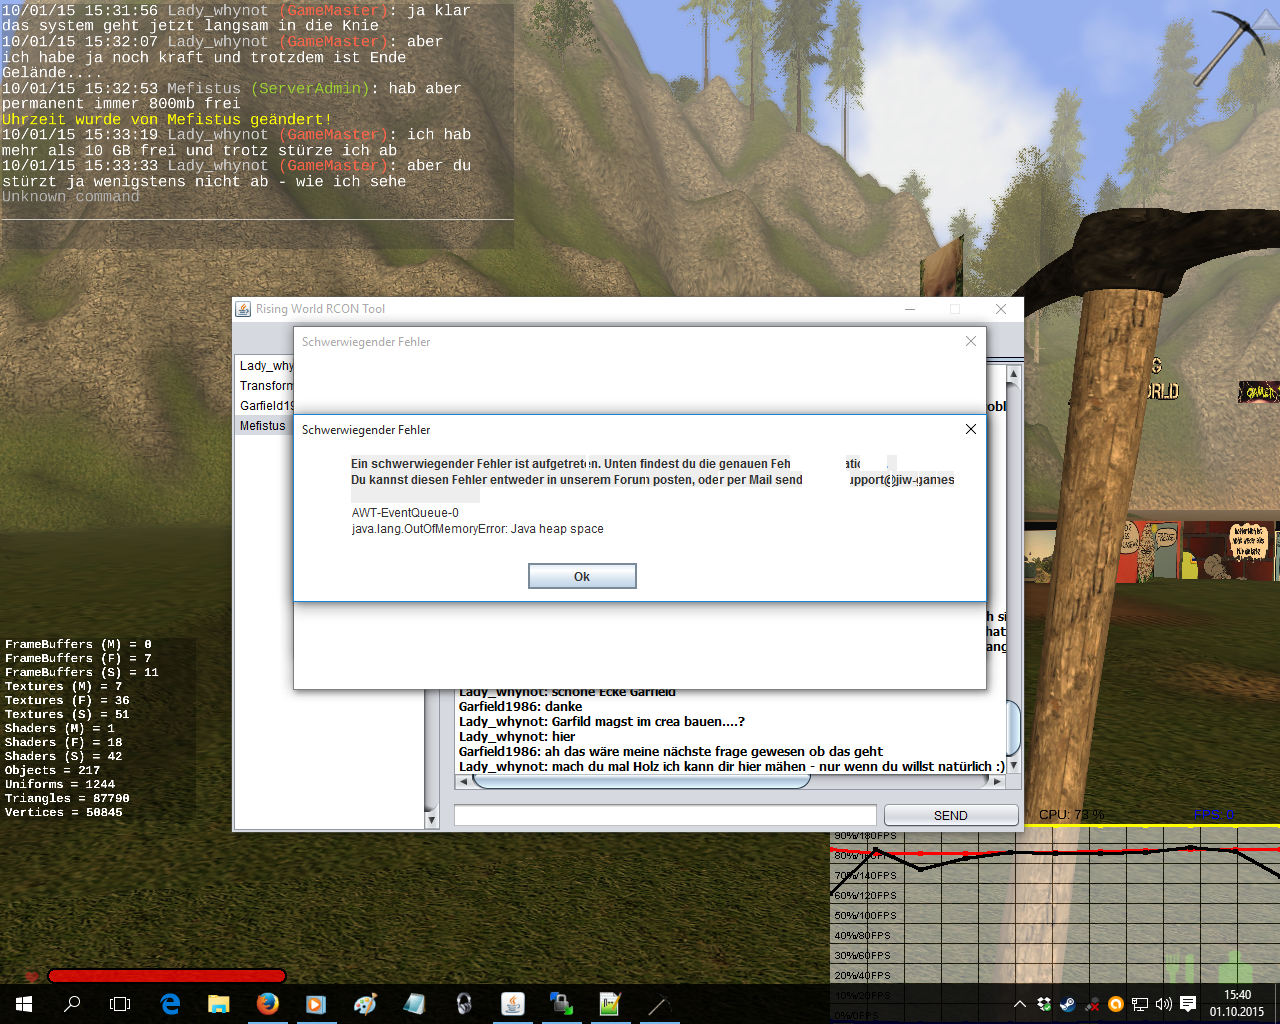Screen dimensions: 1280x1024
Task: Close the front Schwerwiegender Fehler dialog
Action: [x=970, y=429]
